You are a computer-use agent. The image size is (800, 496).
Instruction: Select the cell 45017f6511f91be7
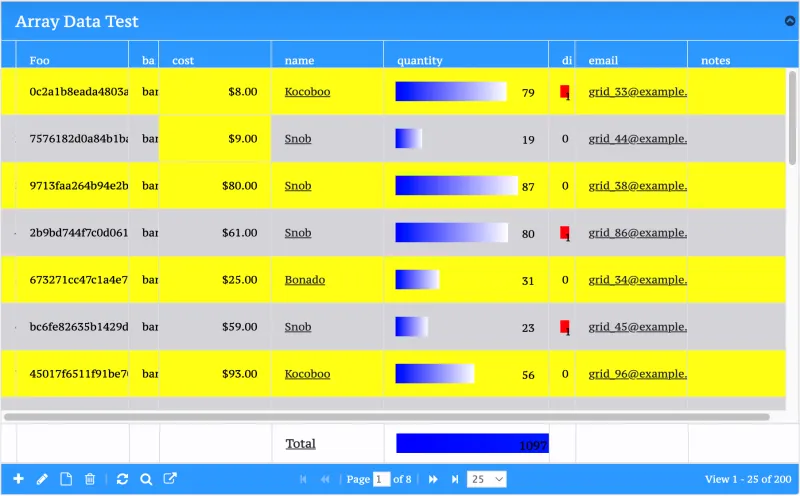(x=72, y=374)
